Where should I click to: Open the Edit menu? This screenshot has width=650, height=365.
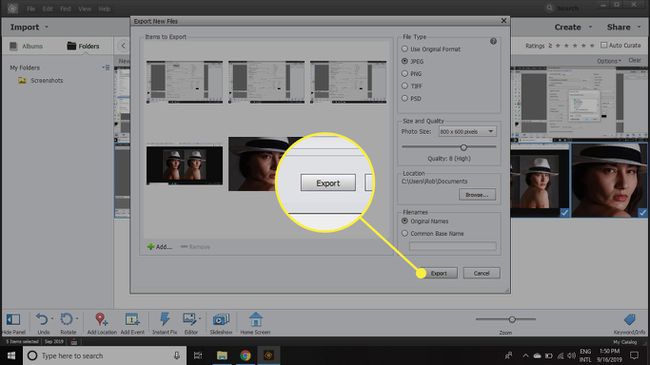click(48, 9)
